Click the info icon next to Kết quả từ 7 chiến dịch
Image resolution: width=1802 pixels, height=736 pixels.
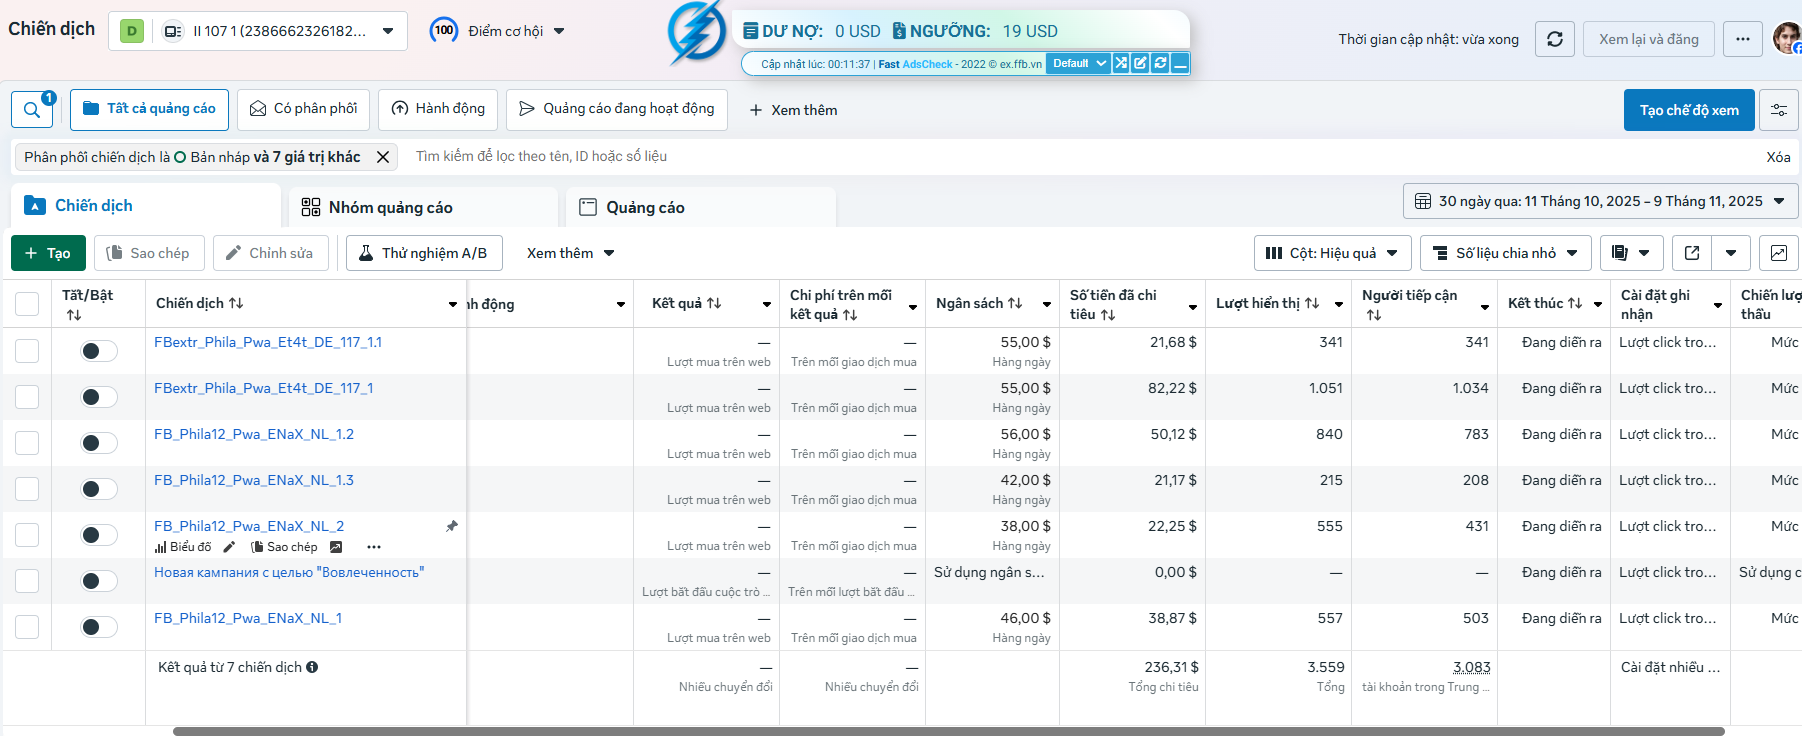pos(312,667)
